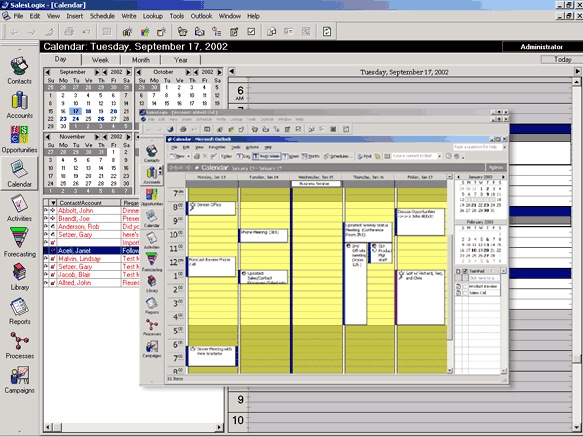The width and height of the screenshot is (583, 437).
Task: Click Contacts icon in the inner SalesLogix window
Action: 152,154
